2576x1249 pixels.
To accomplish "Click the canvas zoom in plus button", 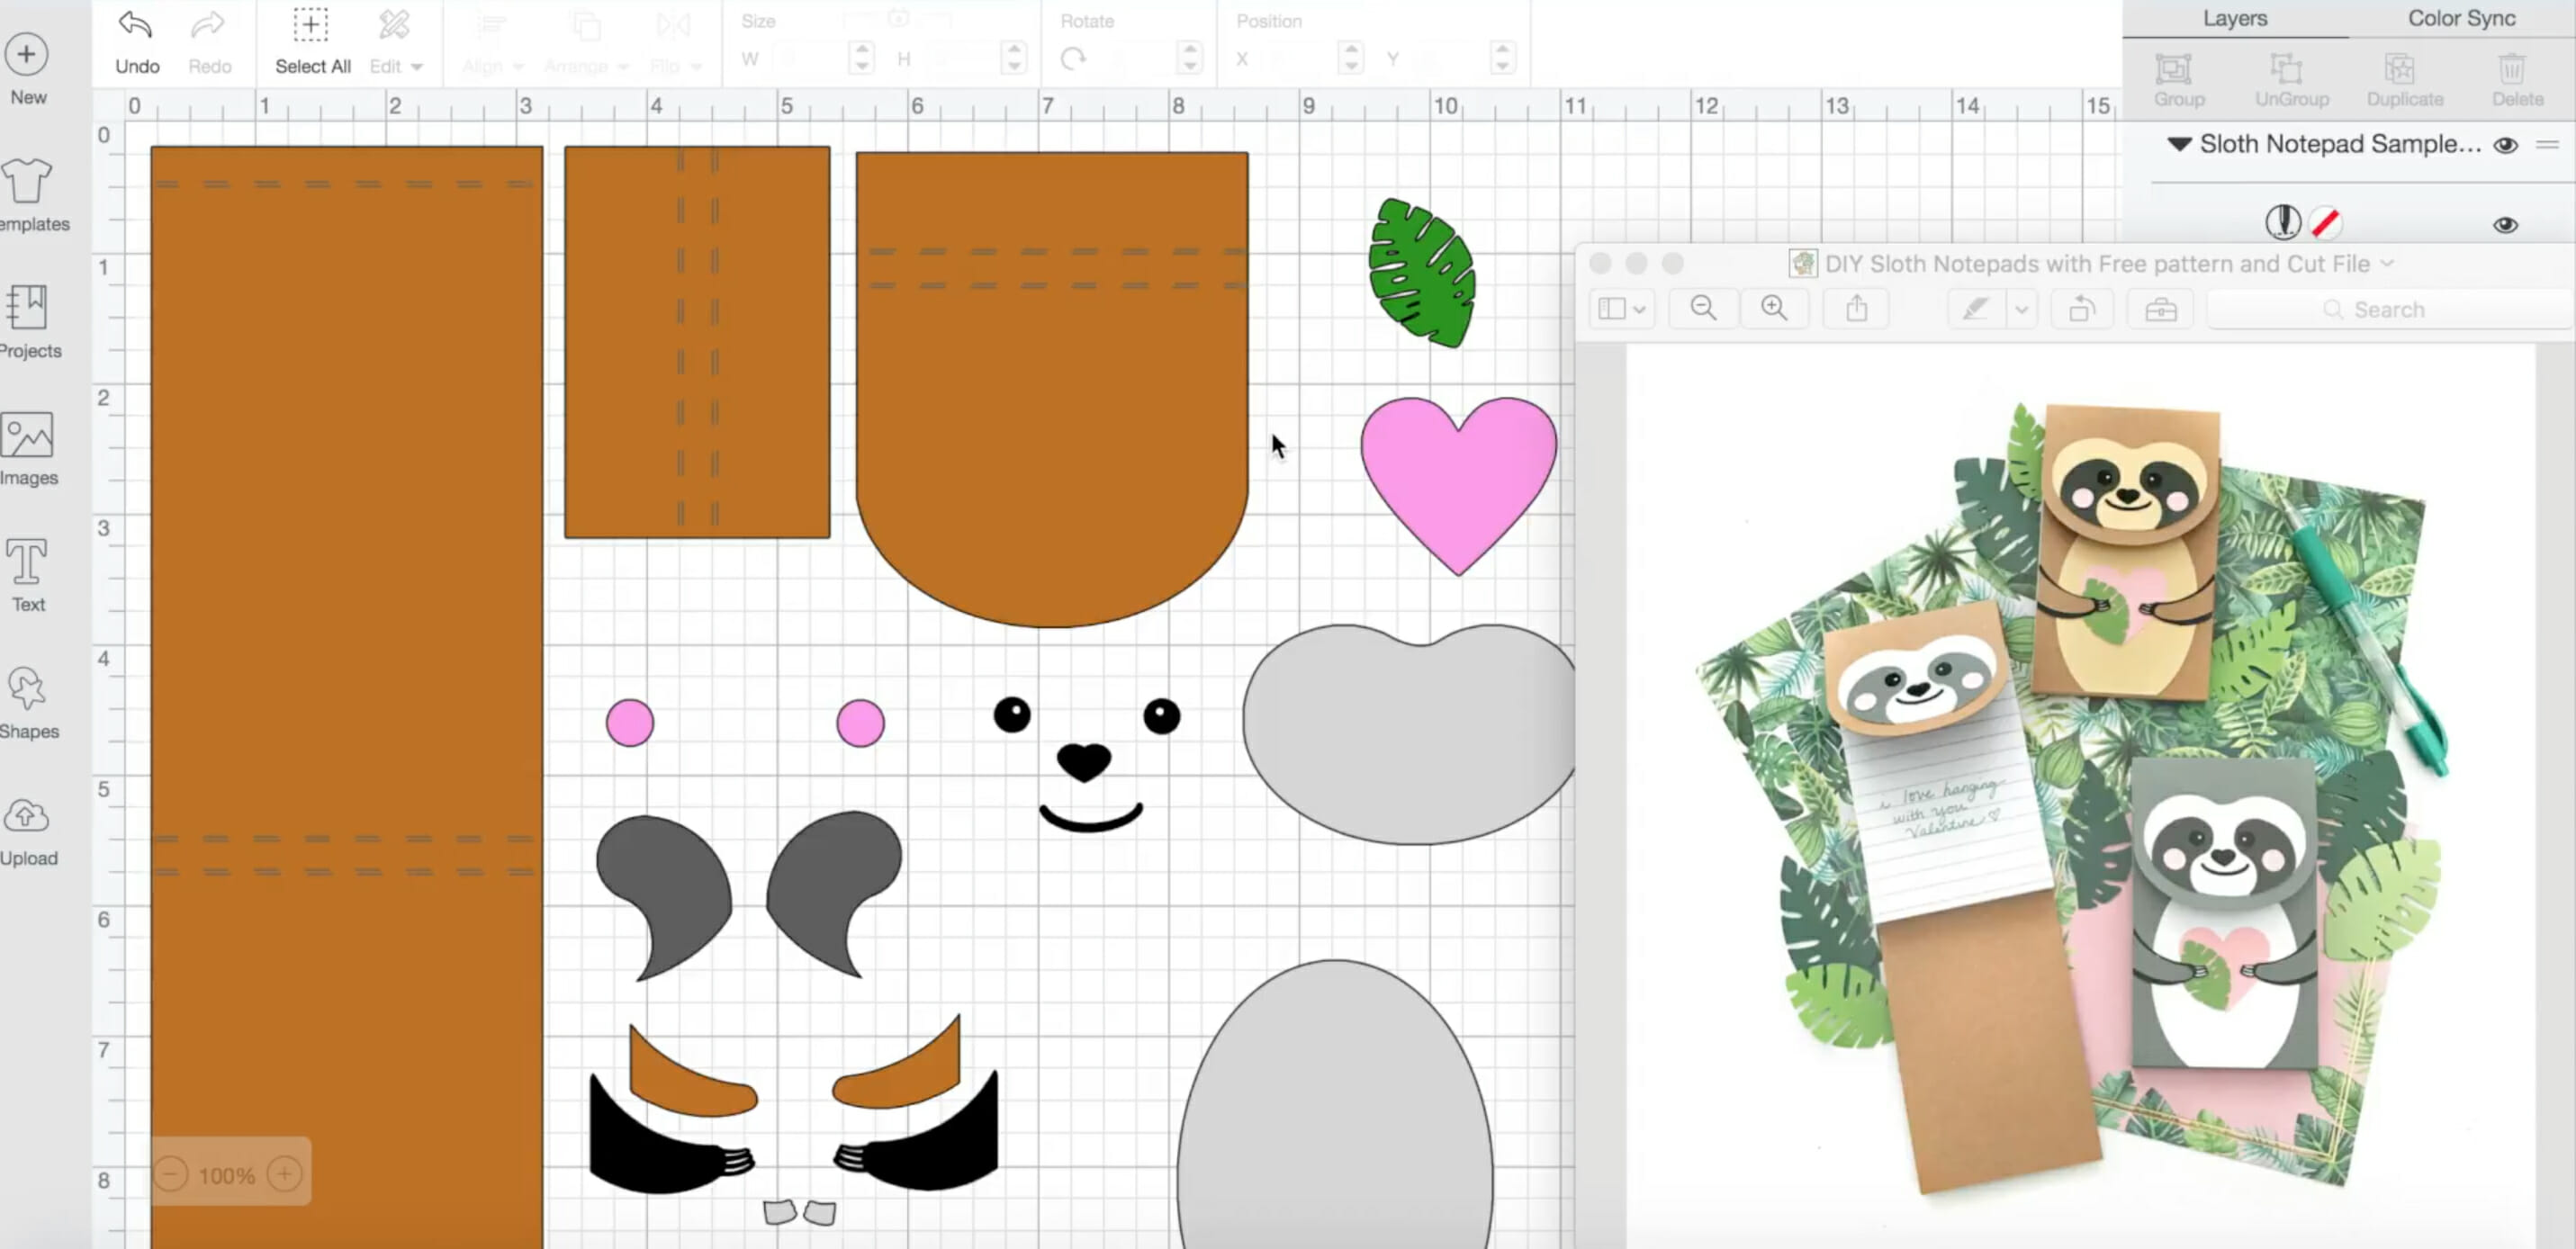I will [x=285, y=1173].
